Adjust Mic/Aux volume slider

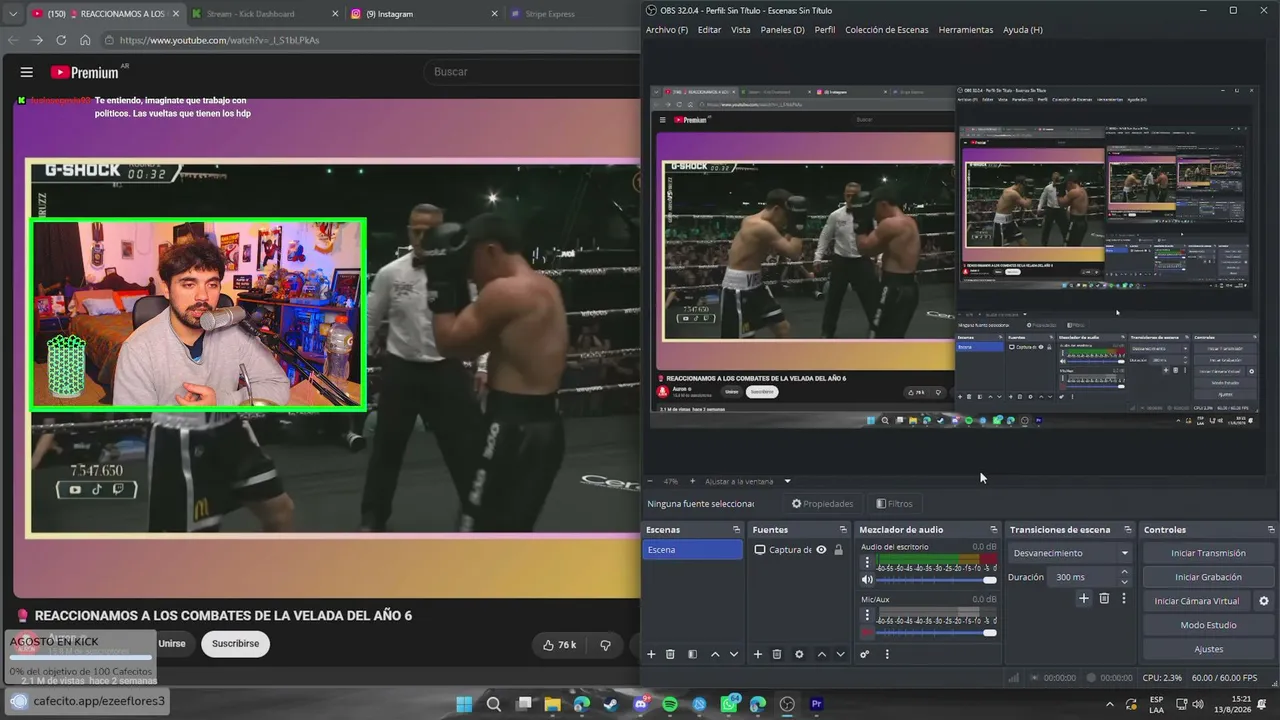coord(936,633)
